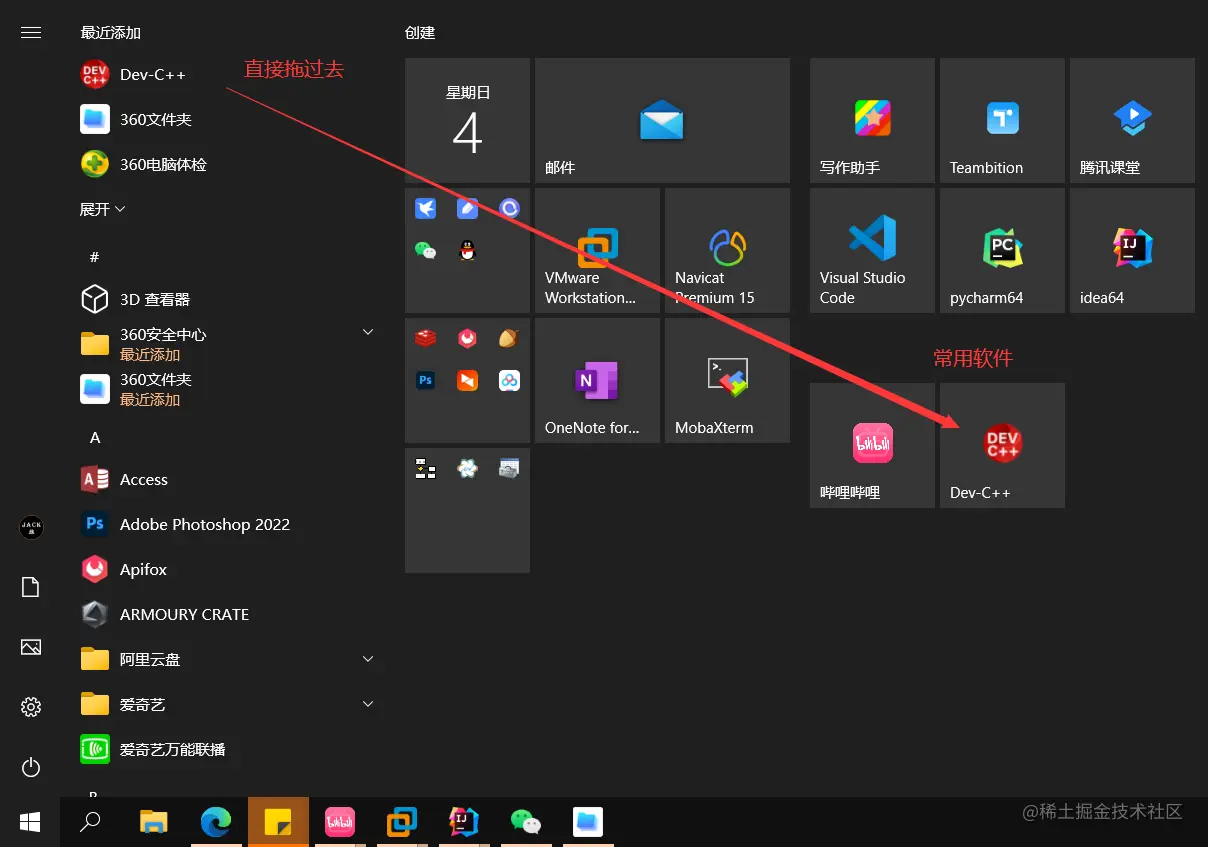The width and height of the screenshot is (1208, 847).
Task: Open the taskbar 哔哩哔哩 icon
Action: (x=340, y=822)
